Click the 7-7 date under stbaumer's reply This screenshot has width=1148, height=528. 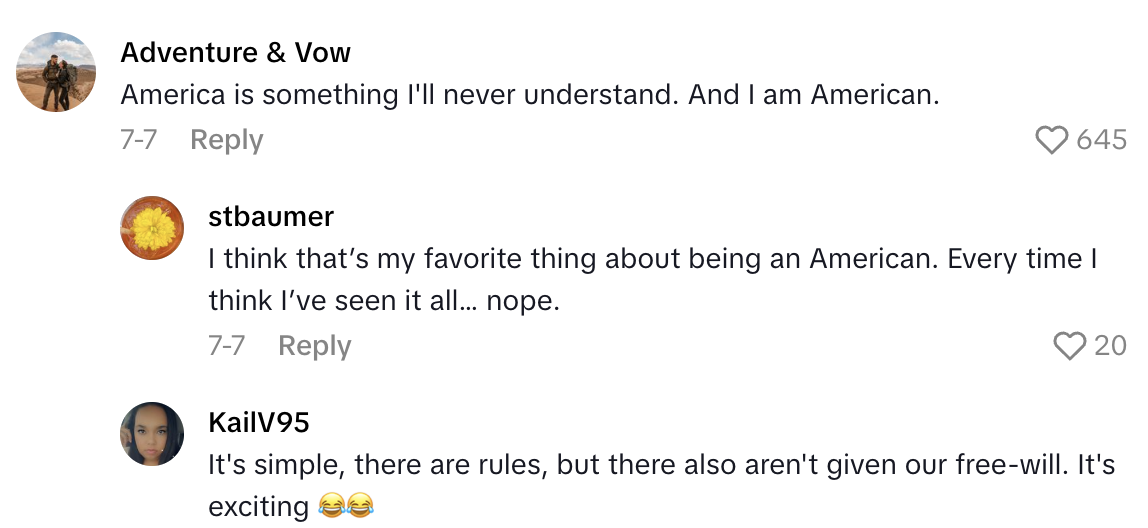226,346
